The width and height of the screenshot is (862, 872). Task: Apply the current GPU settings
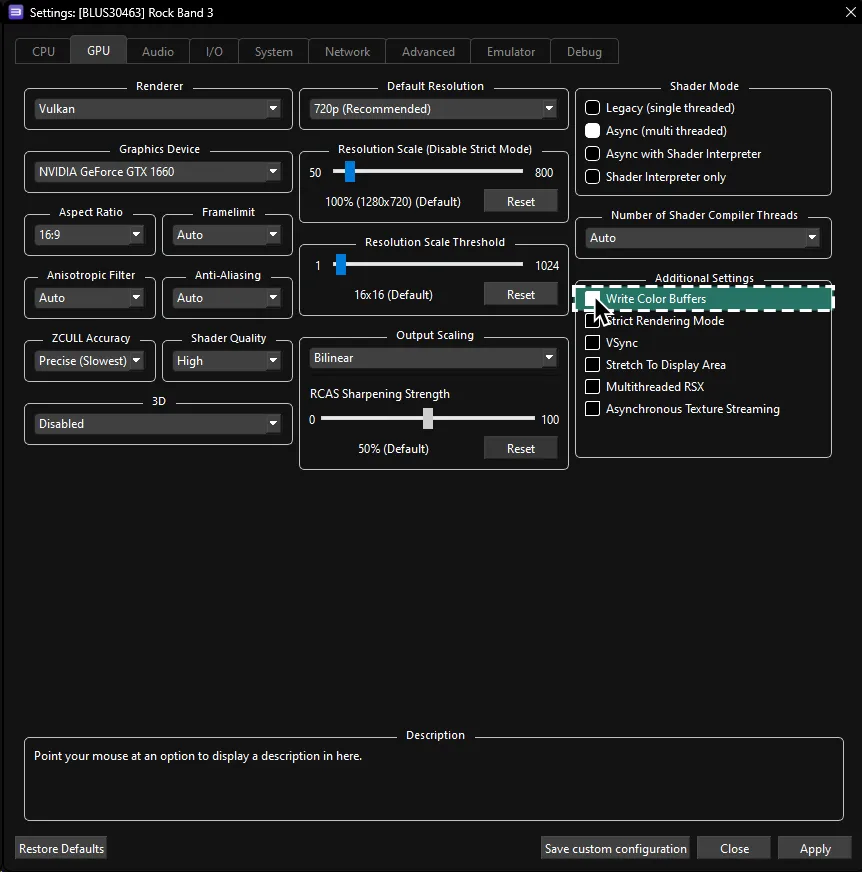coord(814,847)
